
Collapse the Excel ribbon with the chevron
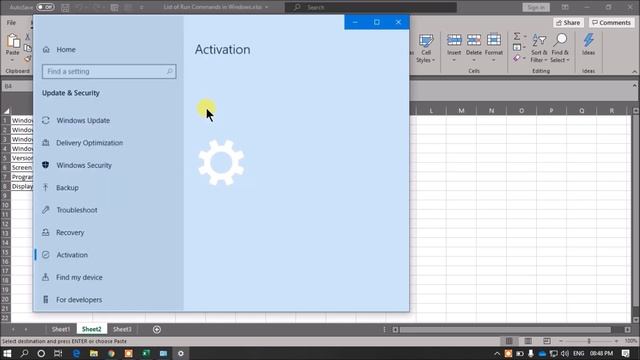click(x=634, y=71)
